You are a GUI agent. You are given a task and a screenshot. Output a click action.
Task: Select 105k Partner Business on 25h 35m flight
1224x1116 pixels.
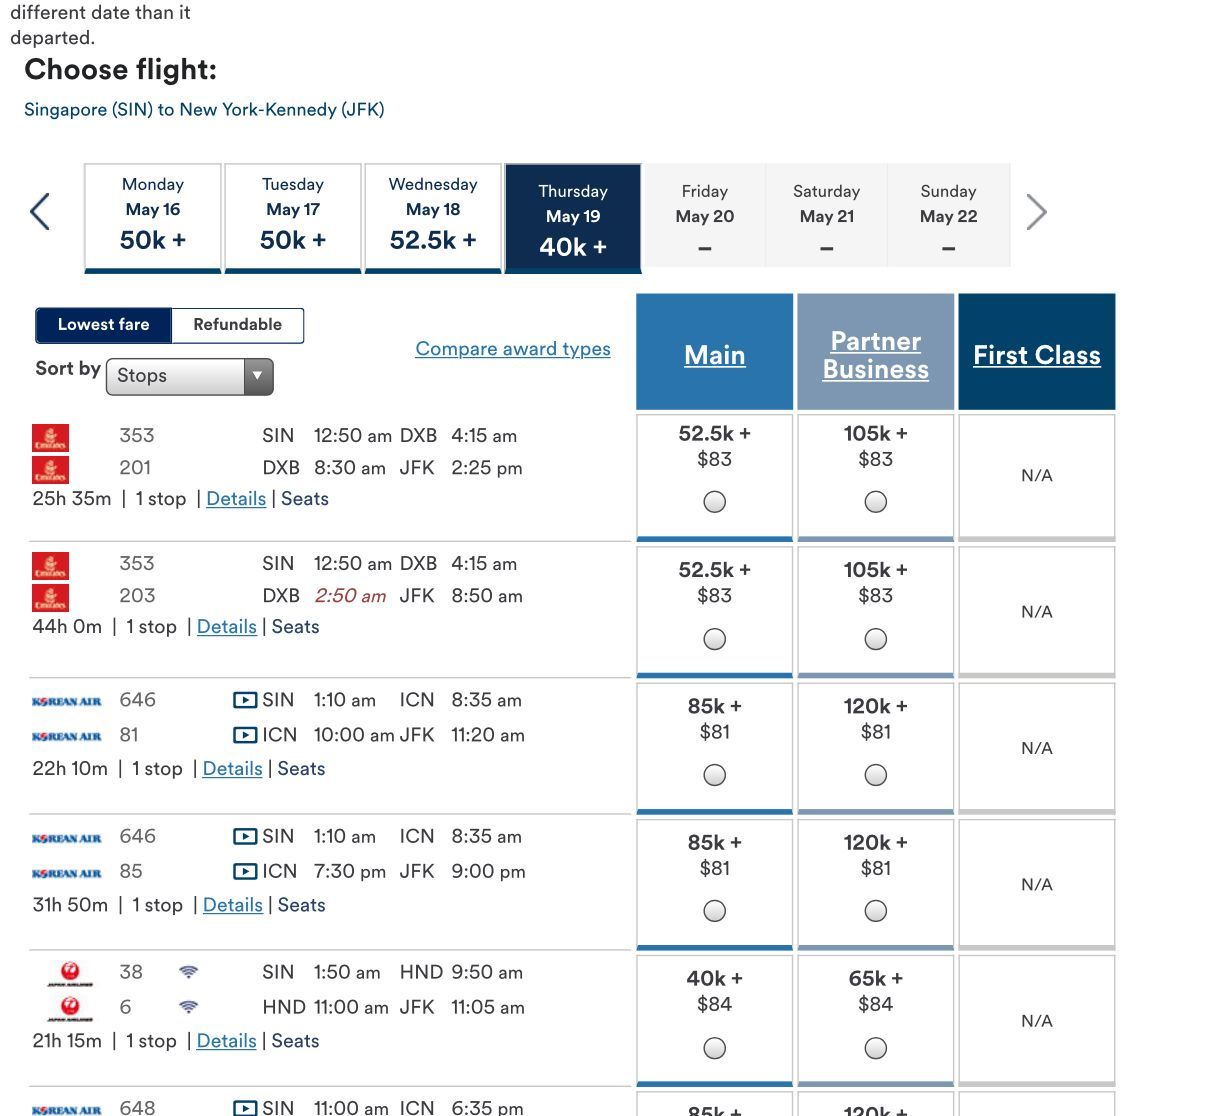pyautogui.click(x=875, y=502)
